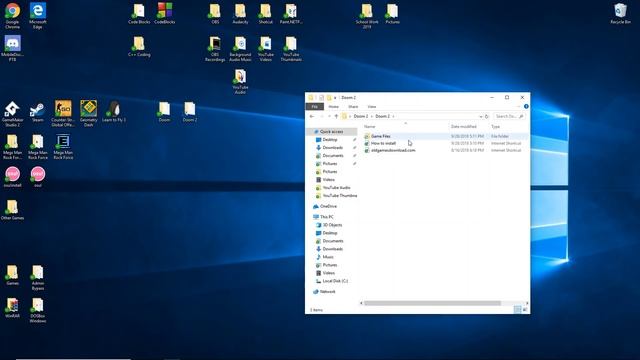Sort by Date modified column header
640x360 pixels.
click(464, 127)
